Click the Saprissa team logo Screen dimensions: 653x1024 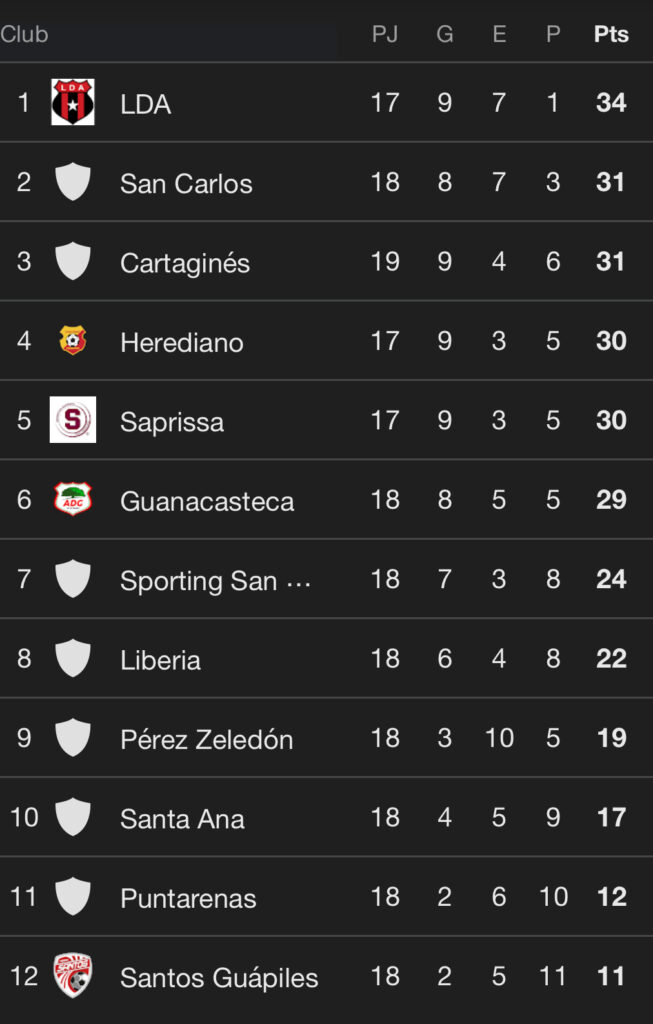click(73, 420)
